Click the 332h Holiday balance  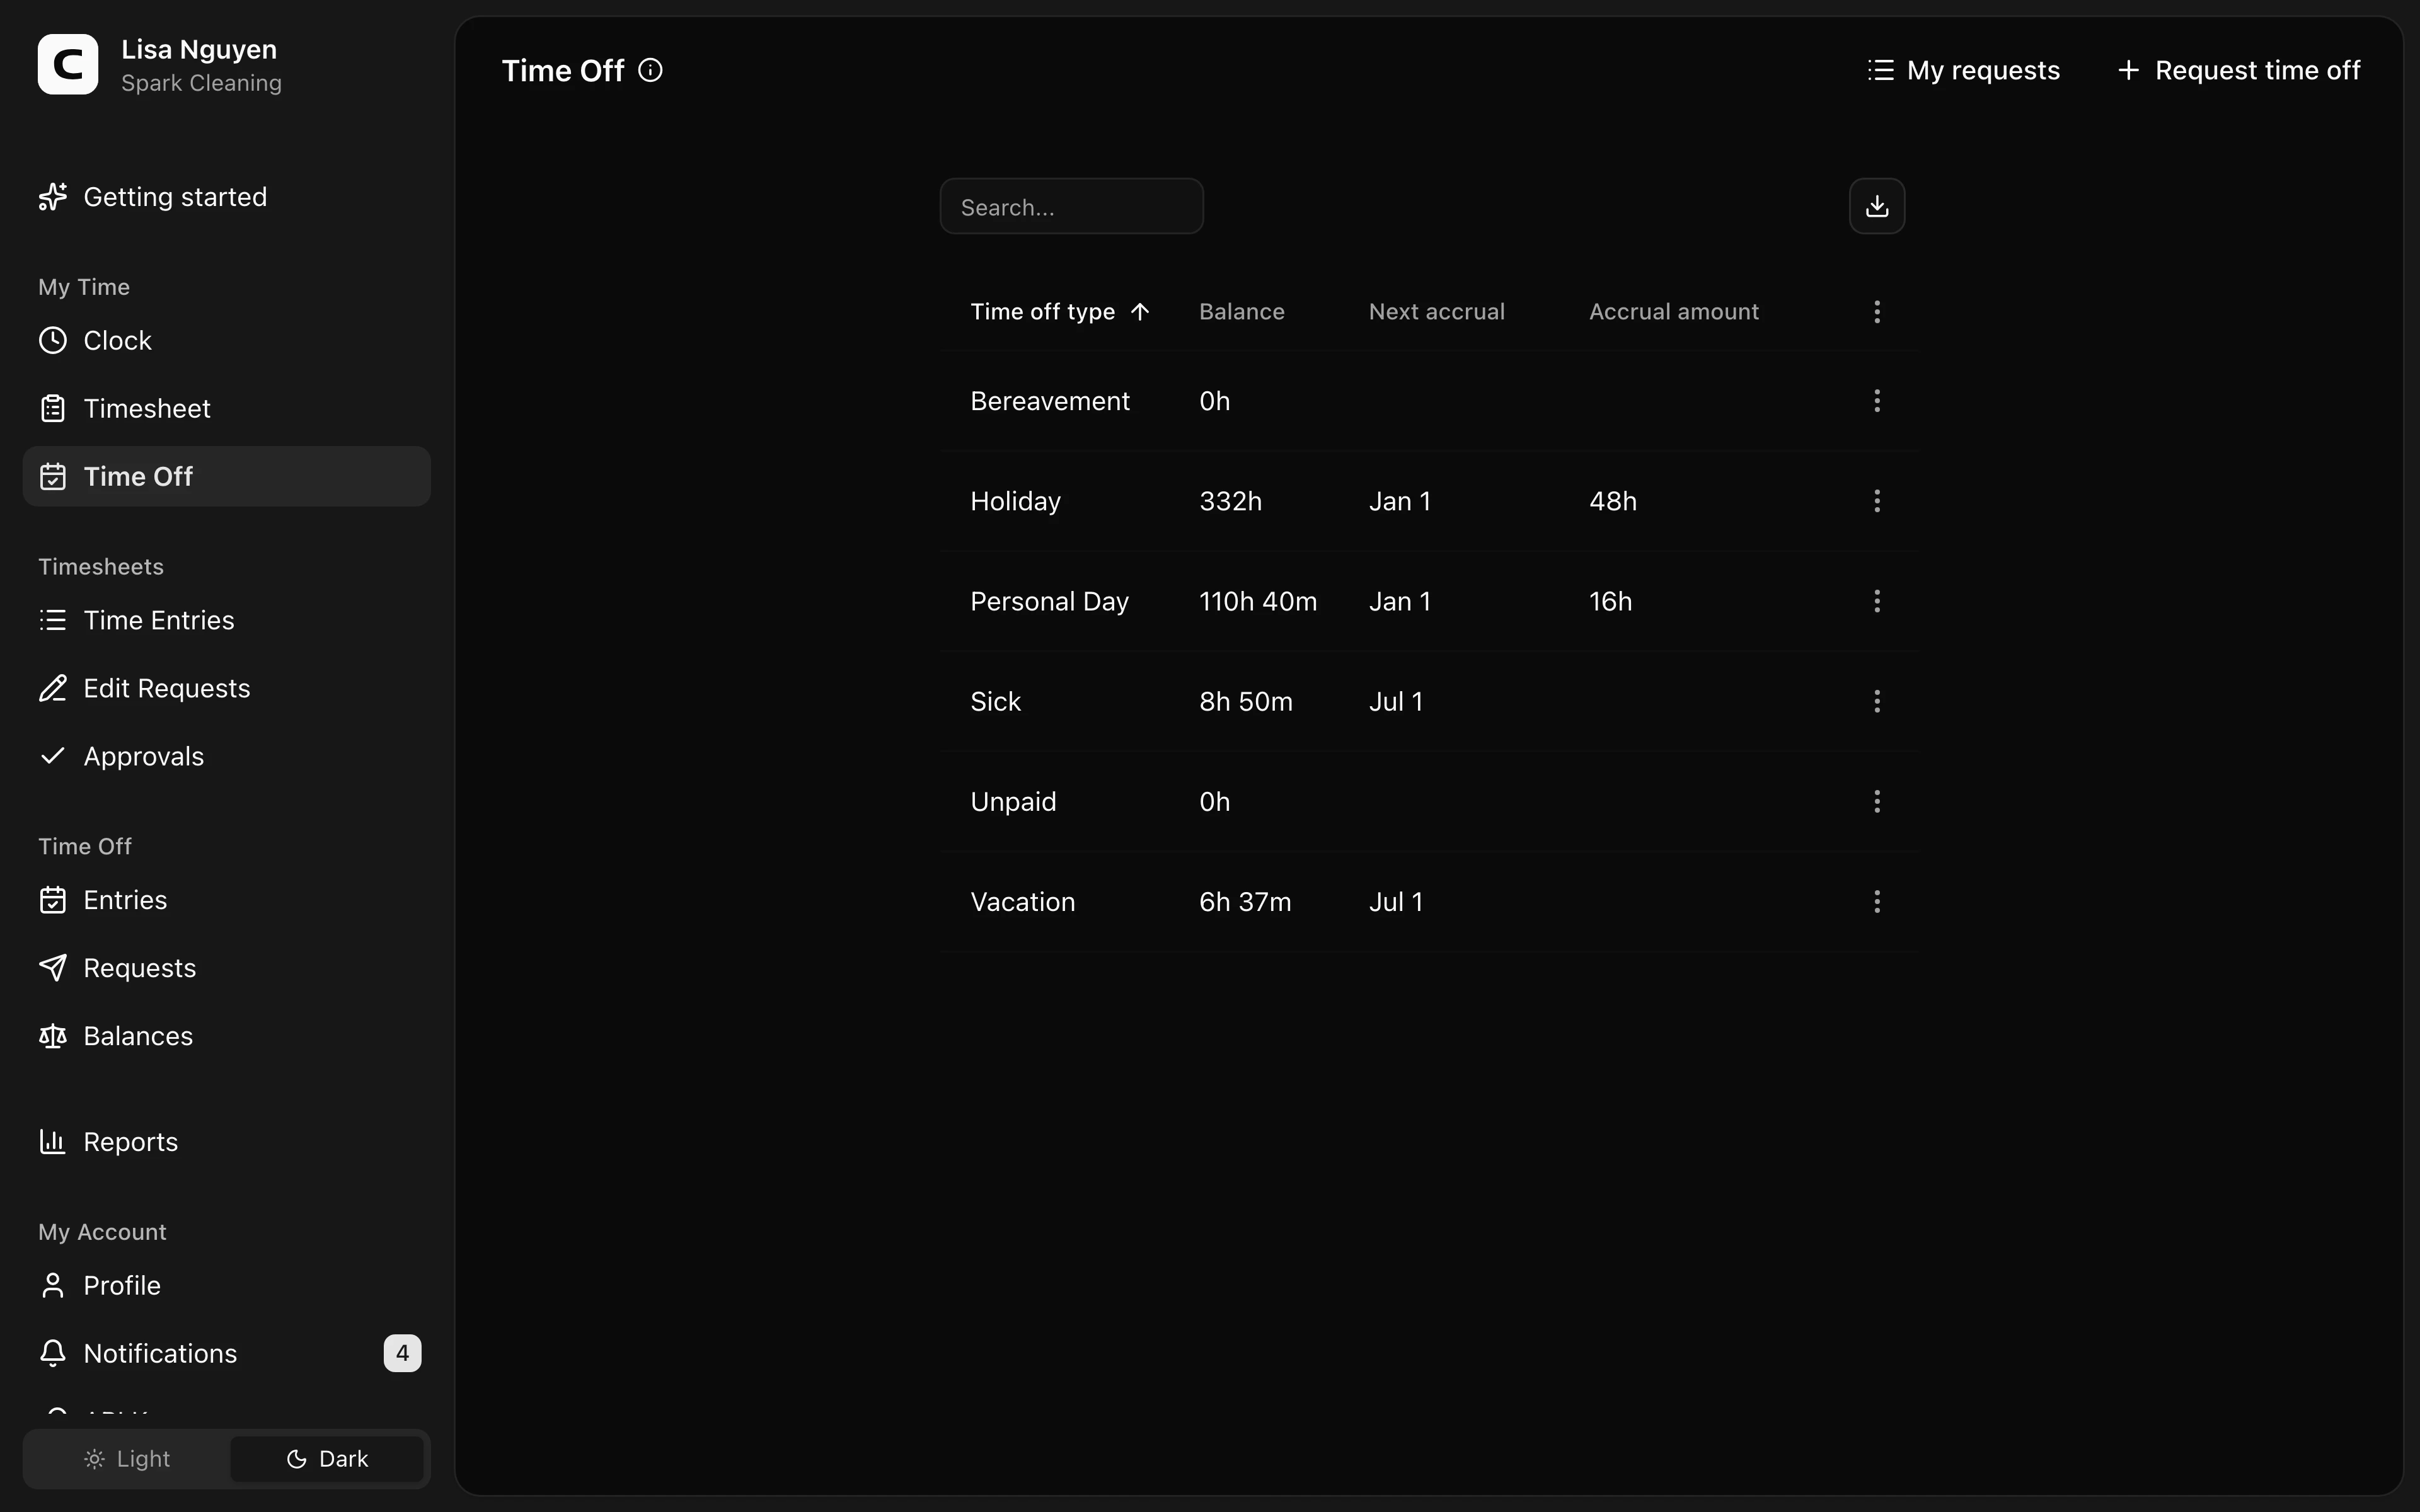[x=1230, y=501]
